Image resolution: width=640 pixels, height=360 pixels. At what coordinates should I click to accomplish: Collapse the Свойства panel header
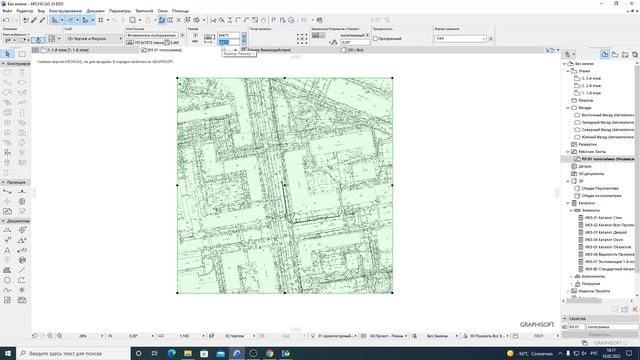click(565, 318)
